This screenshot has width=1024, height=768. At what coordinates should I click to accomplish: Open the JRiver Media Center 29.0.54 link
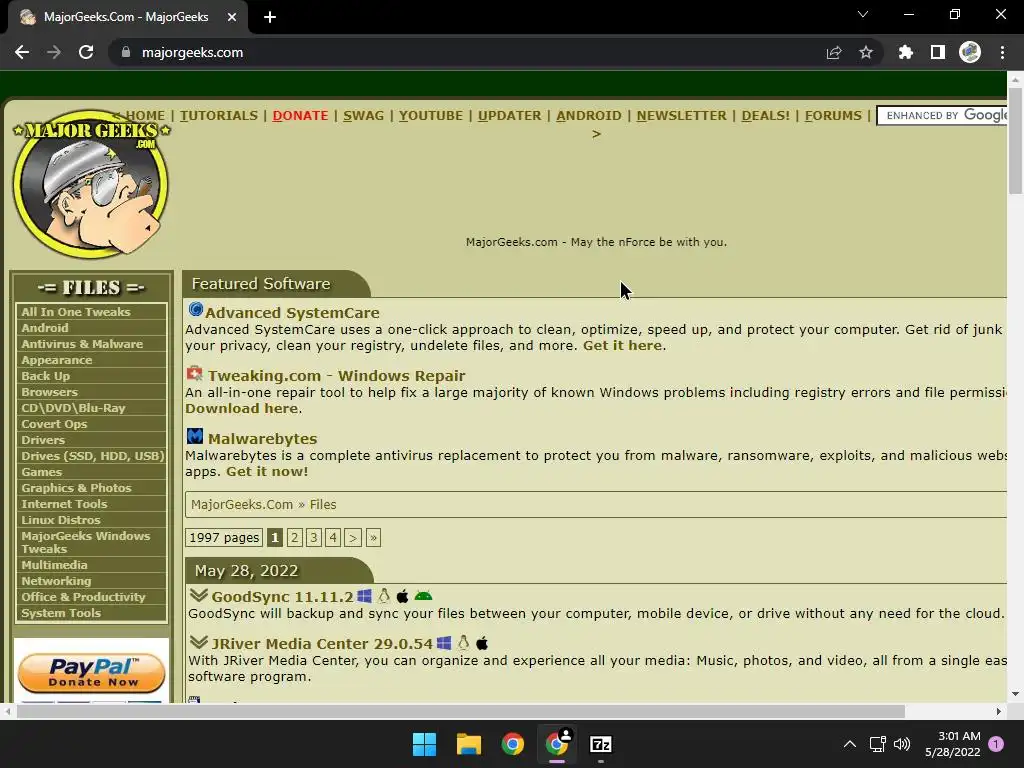322,644
